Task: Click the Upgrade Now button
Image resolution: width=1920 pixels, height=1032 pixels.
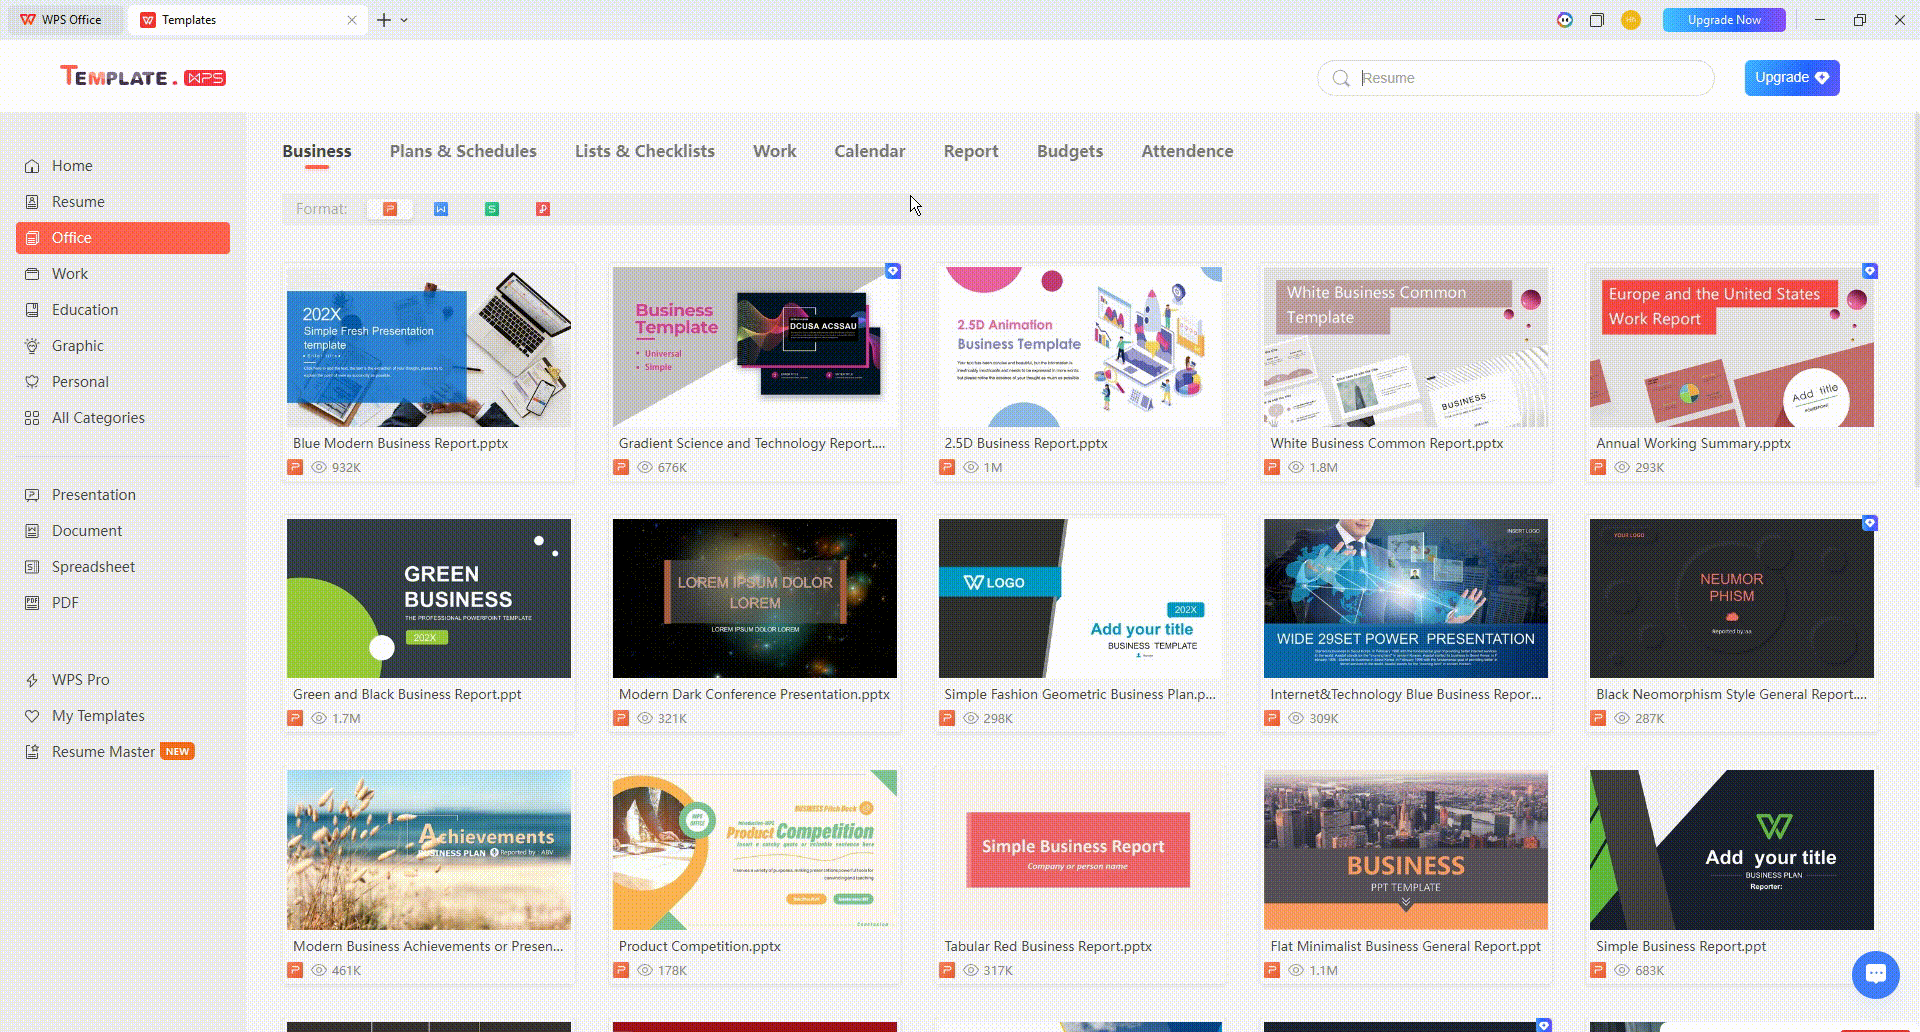Action: tap(1723, 20)
